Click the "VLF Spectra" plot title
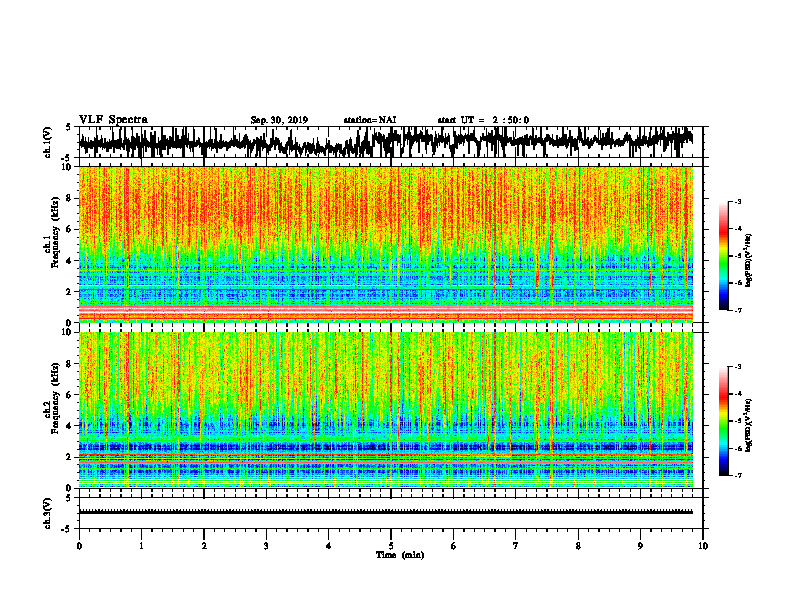 pos(113,120)
